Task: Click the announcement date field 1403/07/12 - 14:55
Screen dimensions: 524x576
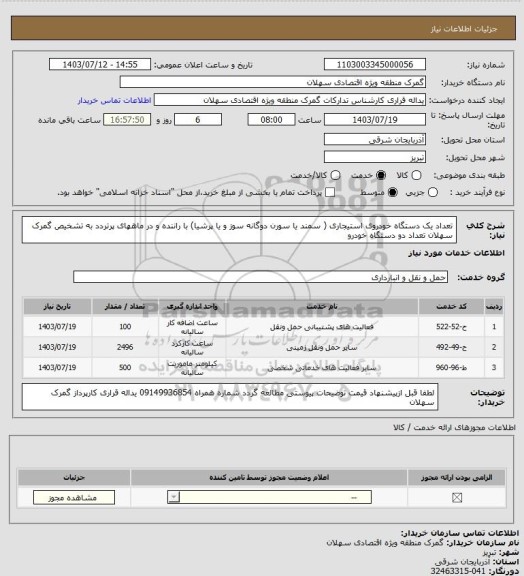Action: pyautogui.click(x=100, y=64)
